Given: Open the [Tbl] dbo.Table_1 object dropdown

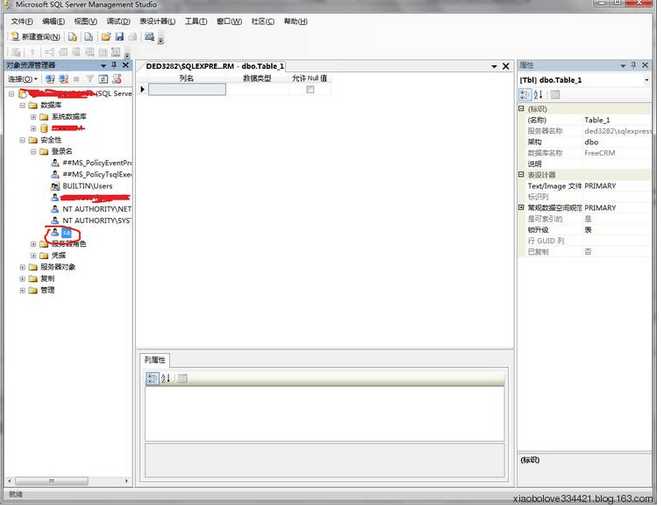Looking at the screenshot, I should (x=646, y=80).
